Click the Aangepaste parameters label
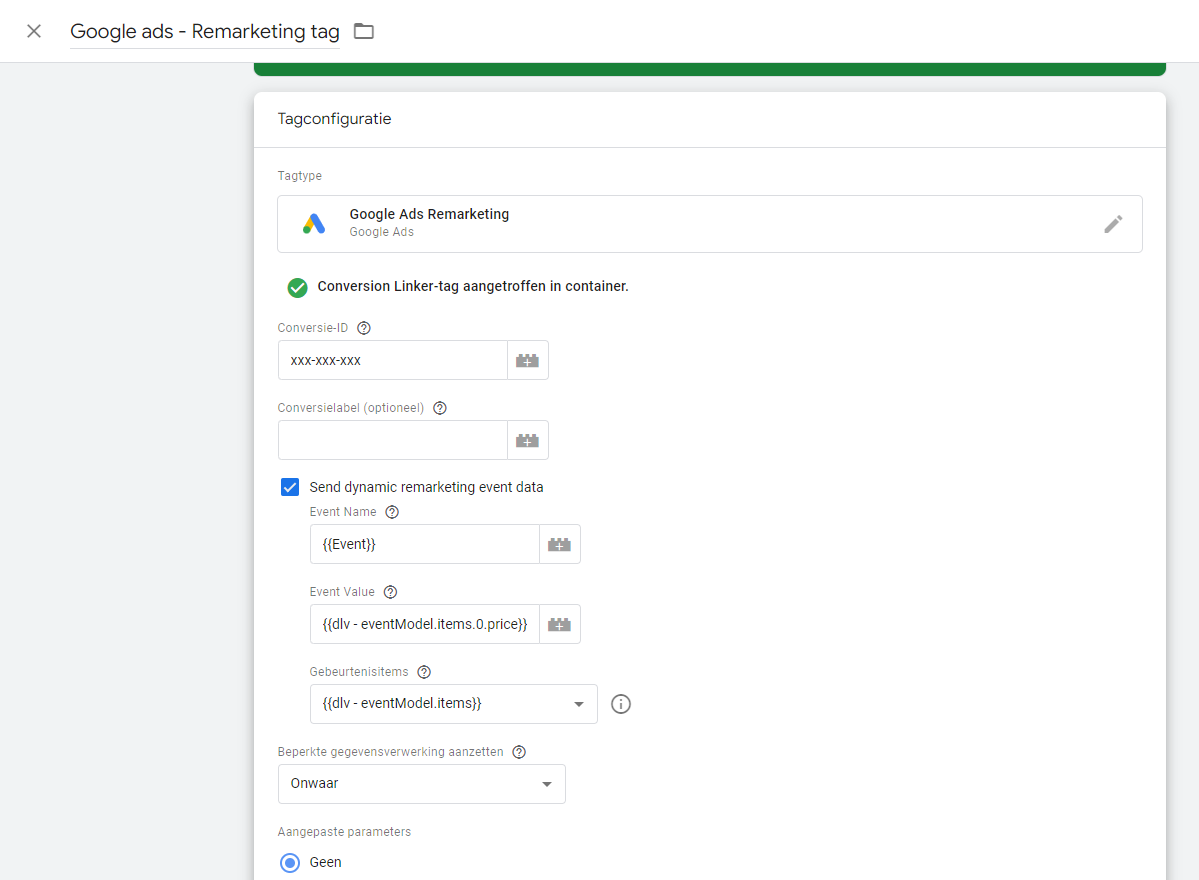Screen dimensions: 1199x880 click(x=344, y=832)
